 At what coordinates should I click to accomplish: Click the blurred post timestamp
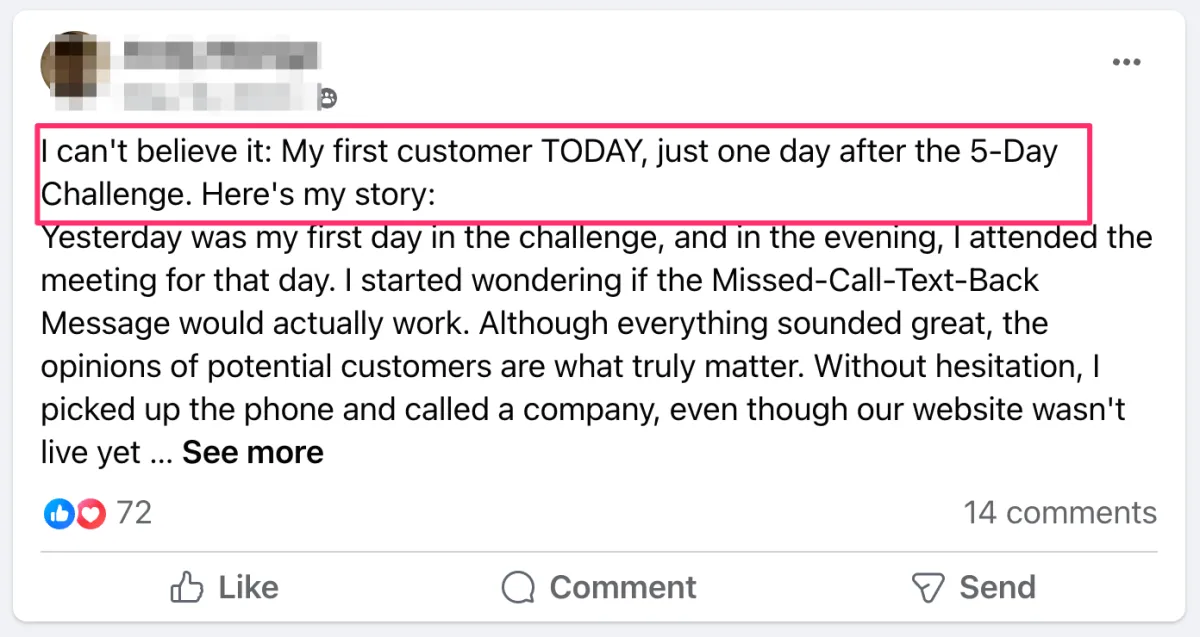coord(215,96)
